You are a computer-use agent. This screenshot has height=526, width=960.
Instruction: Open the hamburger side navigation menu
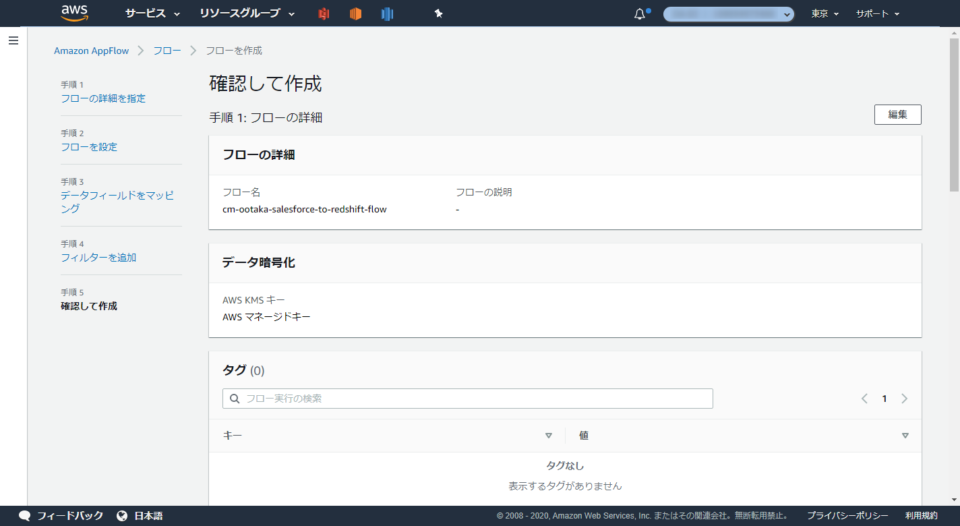pos(13,40)
